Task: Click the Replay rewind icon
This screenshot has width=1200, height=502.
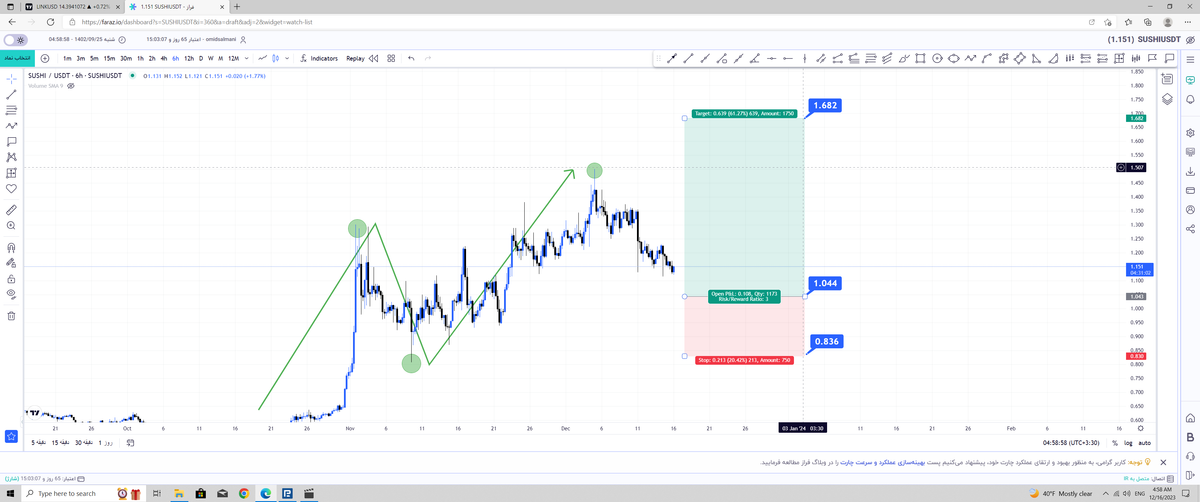Action: click(373, 58)
